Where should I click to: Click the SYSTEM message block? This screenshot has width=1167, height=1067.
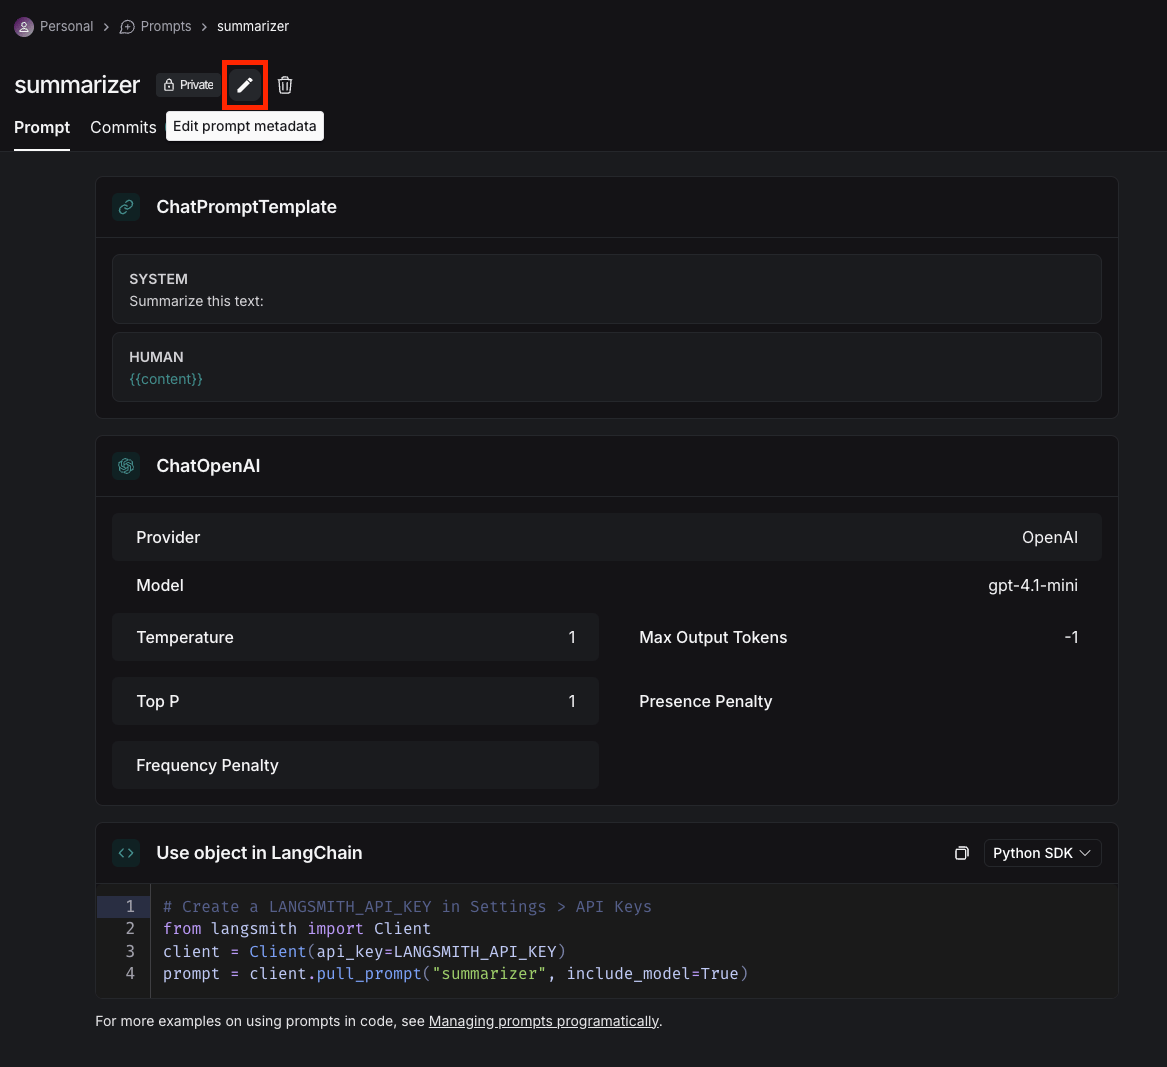[x=607, y=289]
